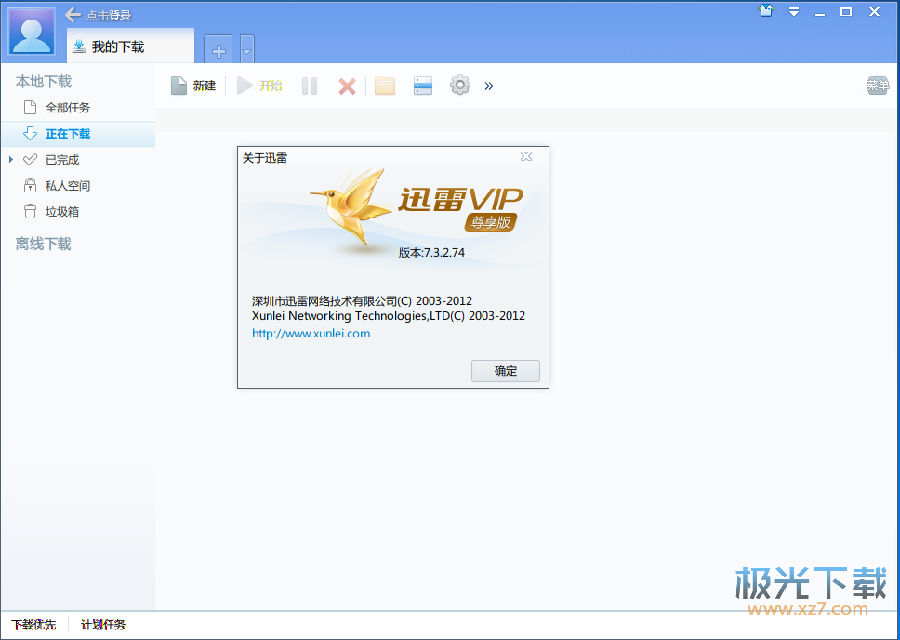Click the 离线下载 section header

click(44, 244)
